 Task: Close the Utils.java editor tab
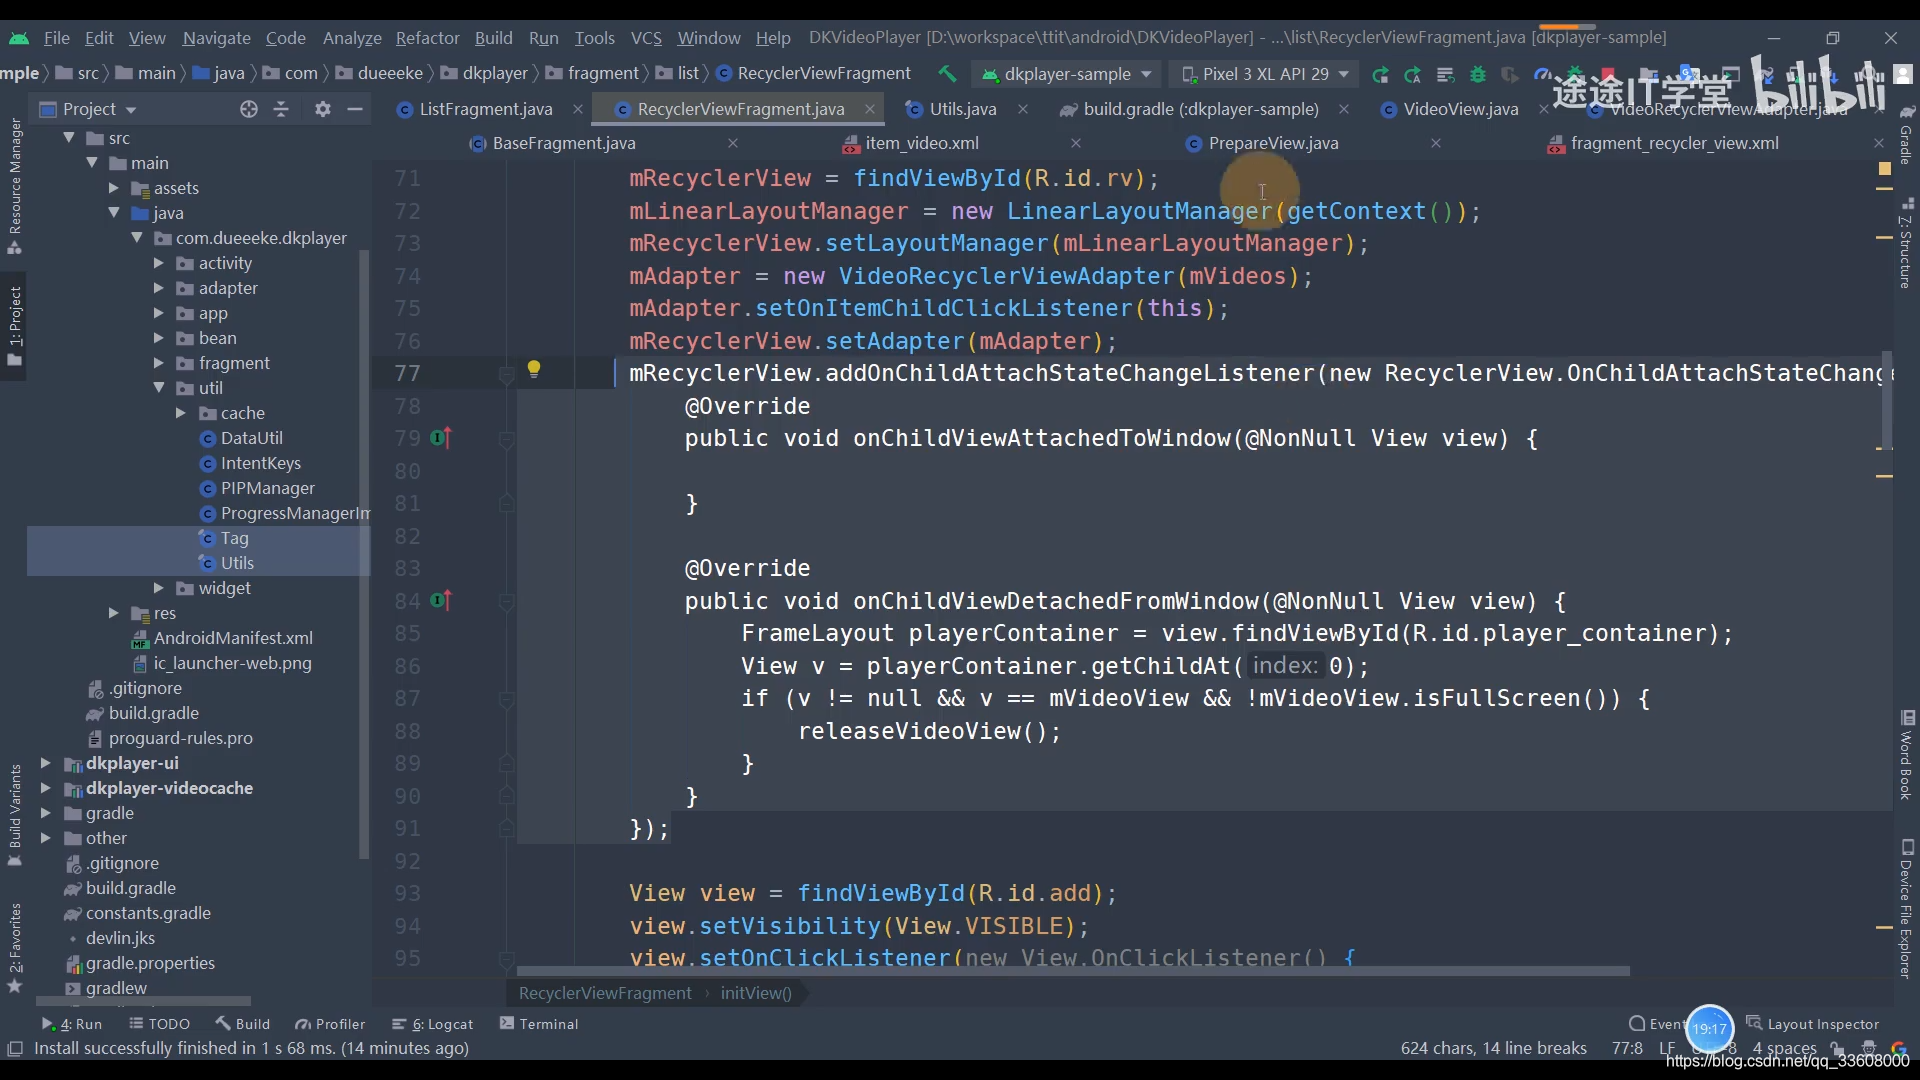(1023, 109)
